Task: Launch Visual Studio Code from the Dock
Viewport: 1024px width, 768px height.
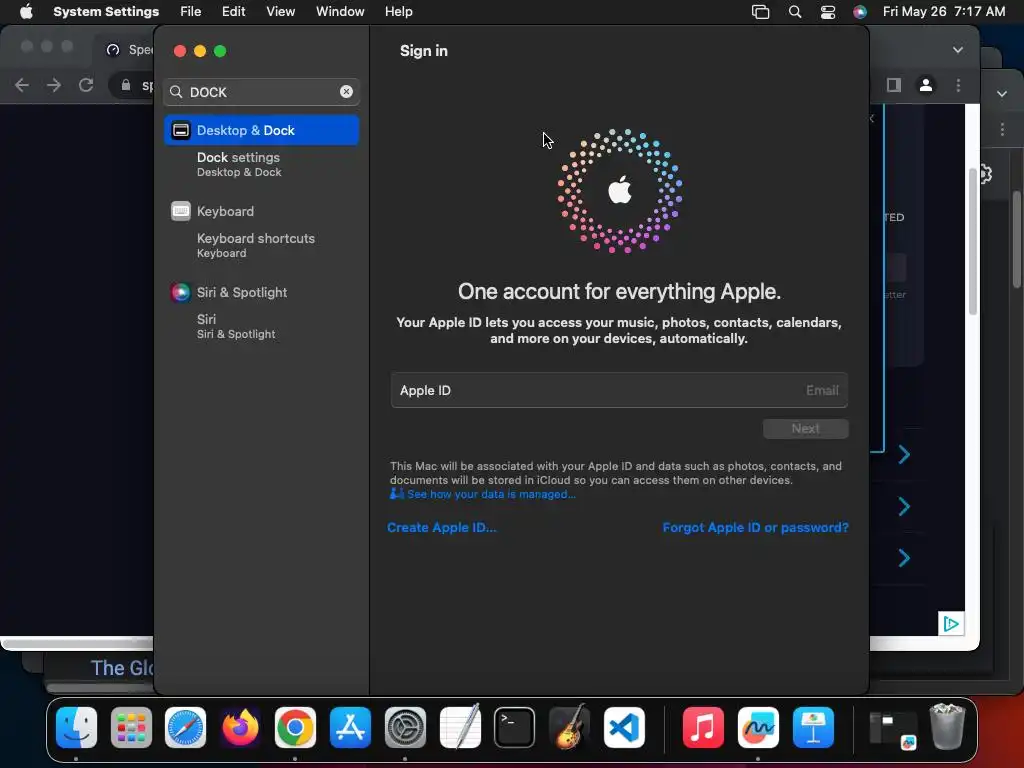Action: click(x=624, y=727)
